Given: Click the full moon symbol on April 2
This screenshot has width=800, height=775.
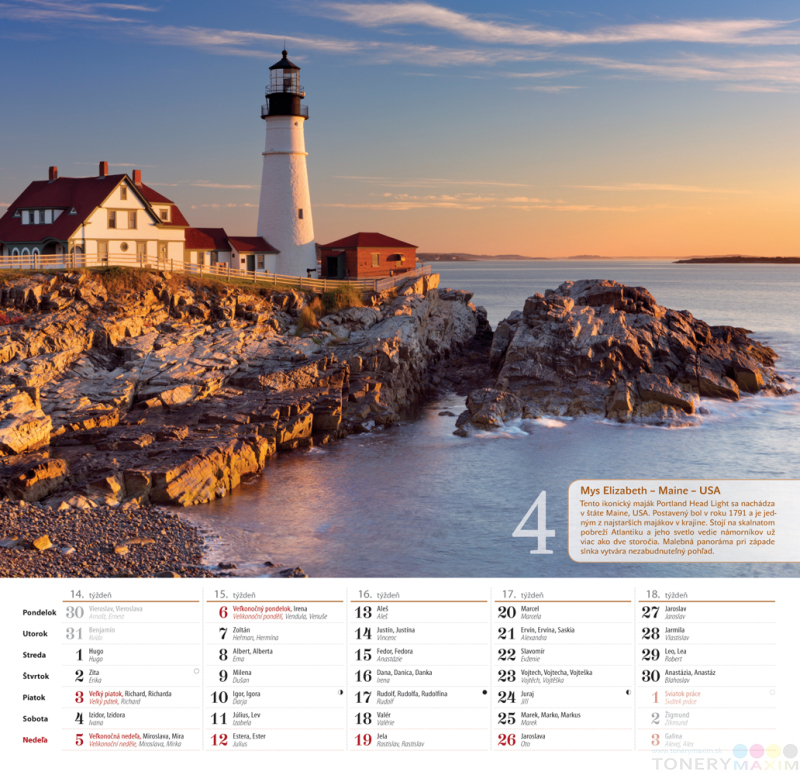Looking at the screenshot, I should [x=196, y=671].
